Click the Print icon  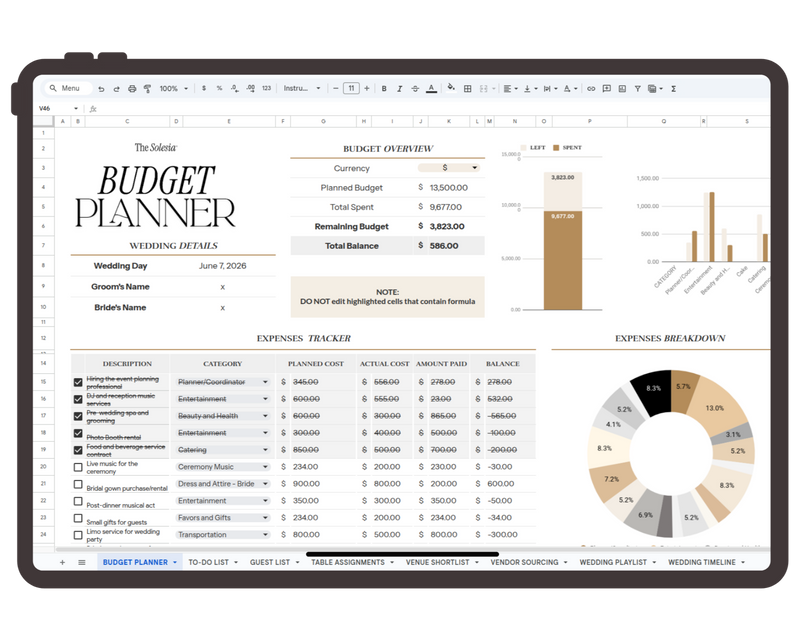coord(132,88)
